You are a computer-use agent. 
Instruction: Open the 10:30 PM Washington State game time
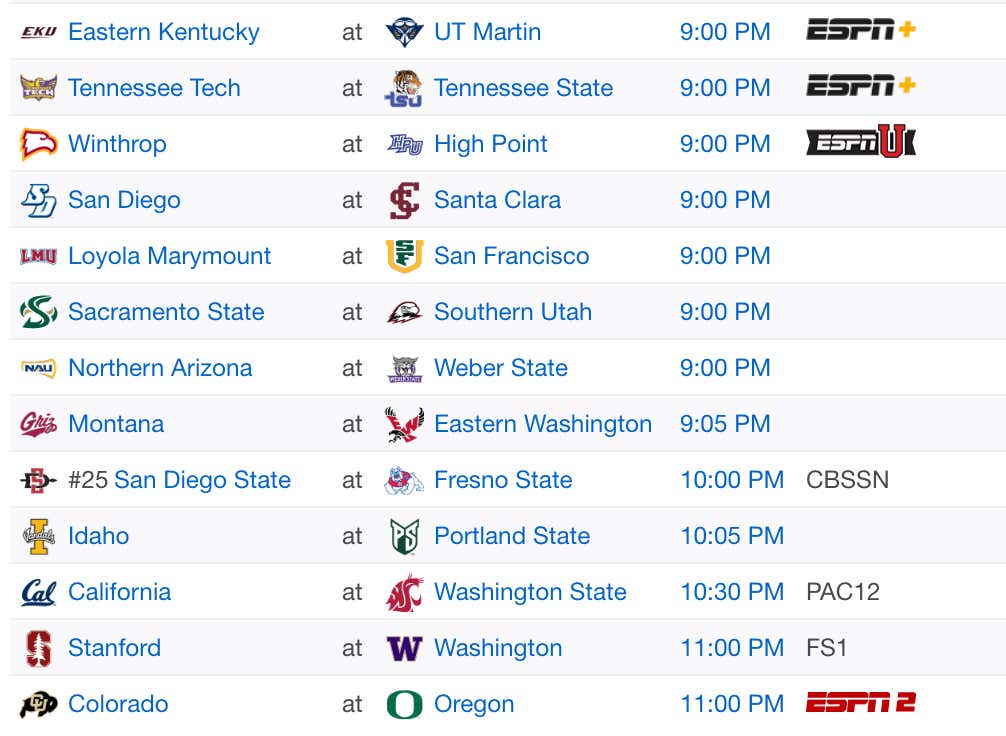(732, 592)
